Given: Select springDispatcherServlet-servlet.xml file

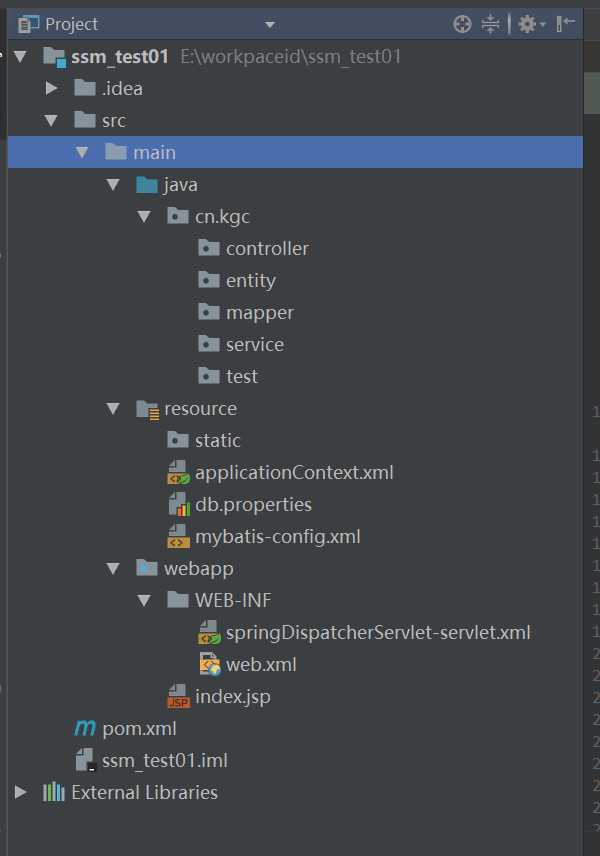Looking at the screenshot, I should [378, 632].
